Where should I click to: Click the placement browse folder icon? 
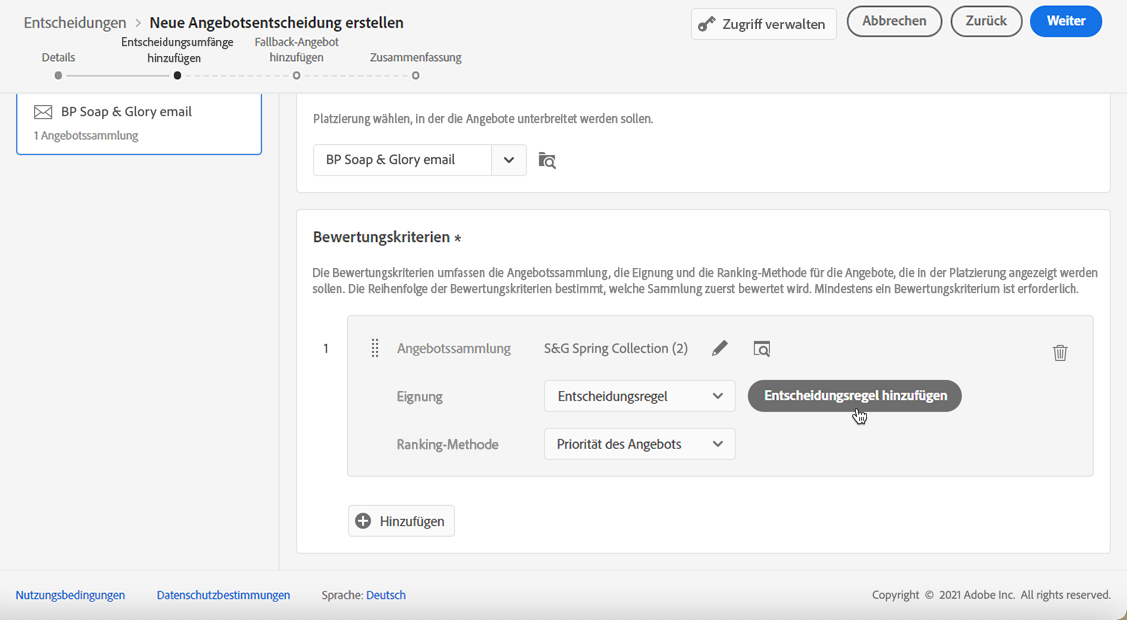[547, 160]
